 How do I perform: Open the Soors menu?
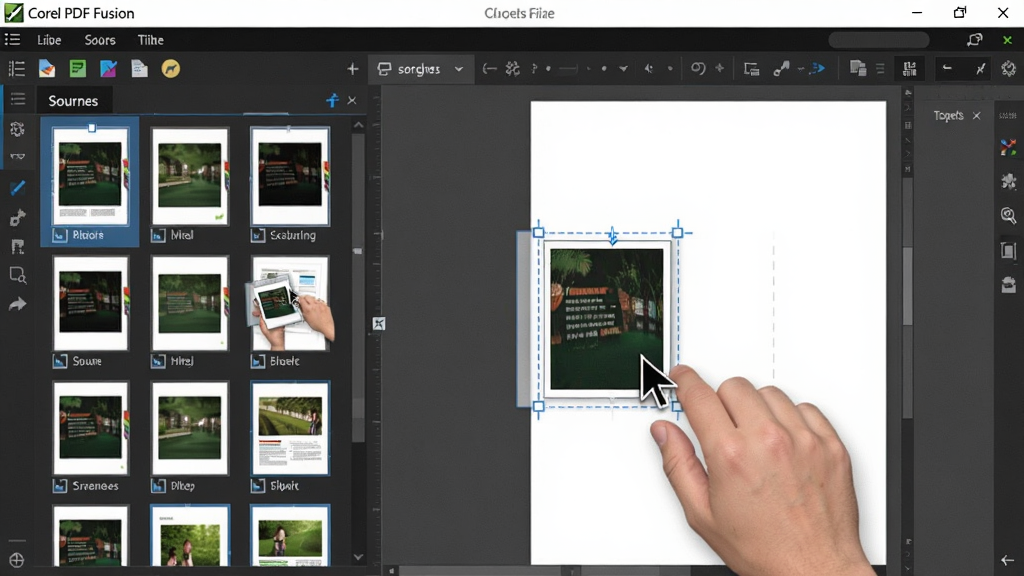(100, 40)
